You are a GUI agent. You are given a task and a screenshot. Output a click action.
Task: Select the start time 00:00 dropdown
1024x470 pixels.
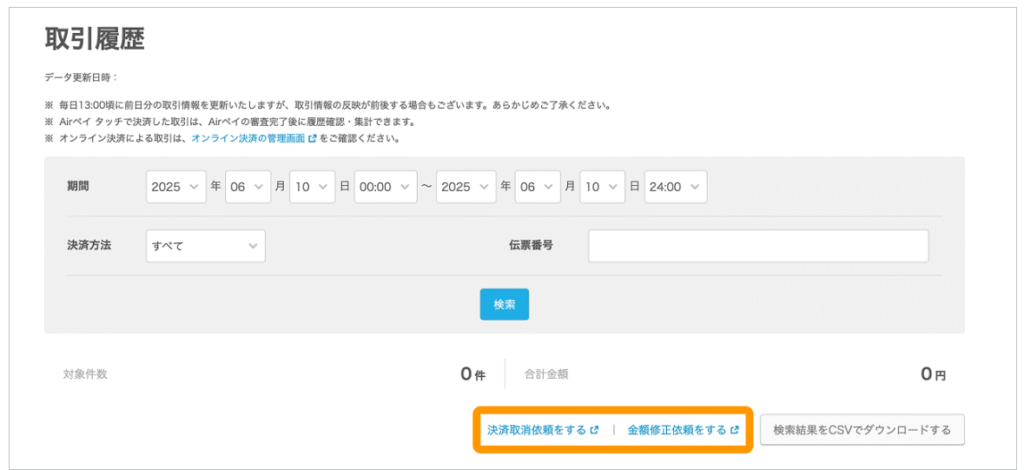coord(385,187)
